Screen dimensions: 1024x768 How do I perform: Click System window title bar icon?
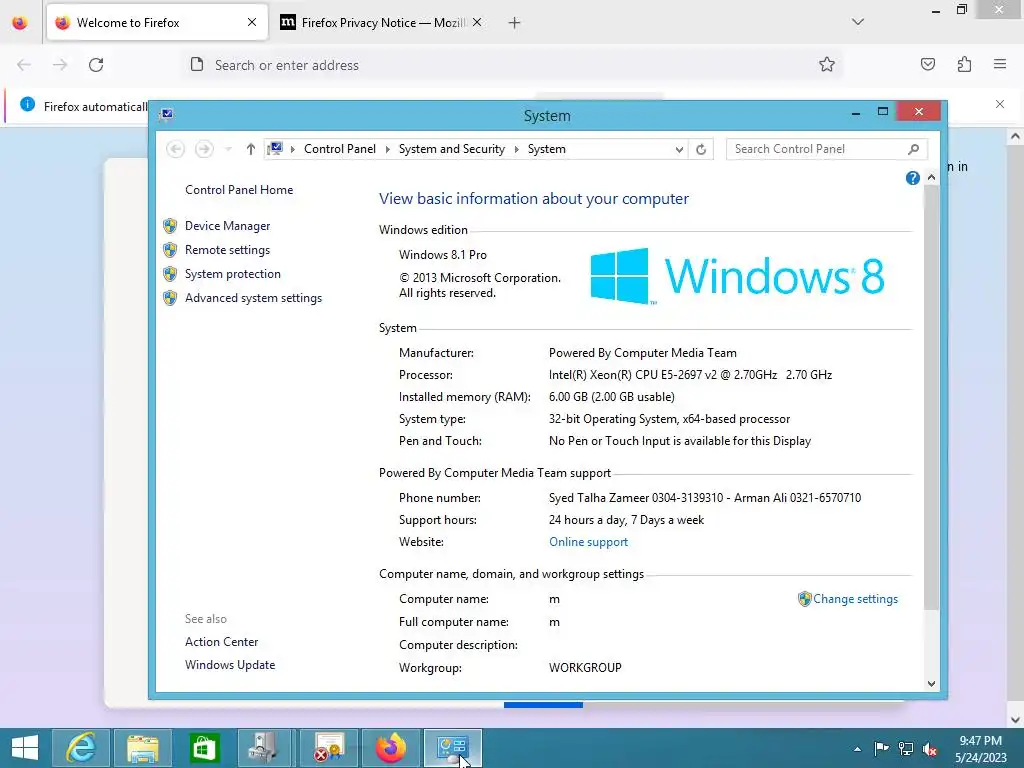point(167,115)
